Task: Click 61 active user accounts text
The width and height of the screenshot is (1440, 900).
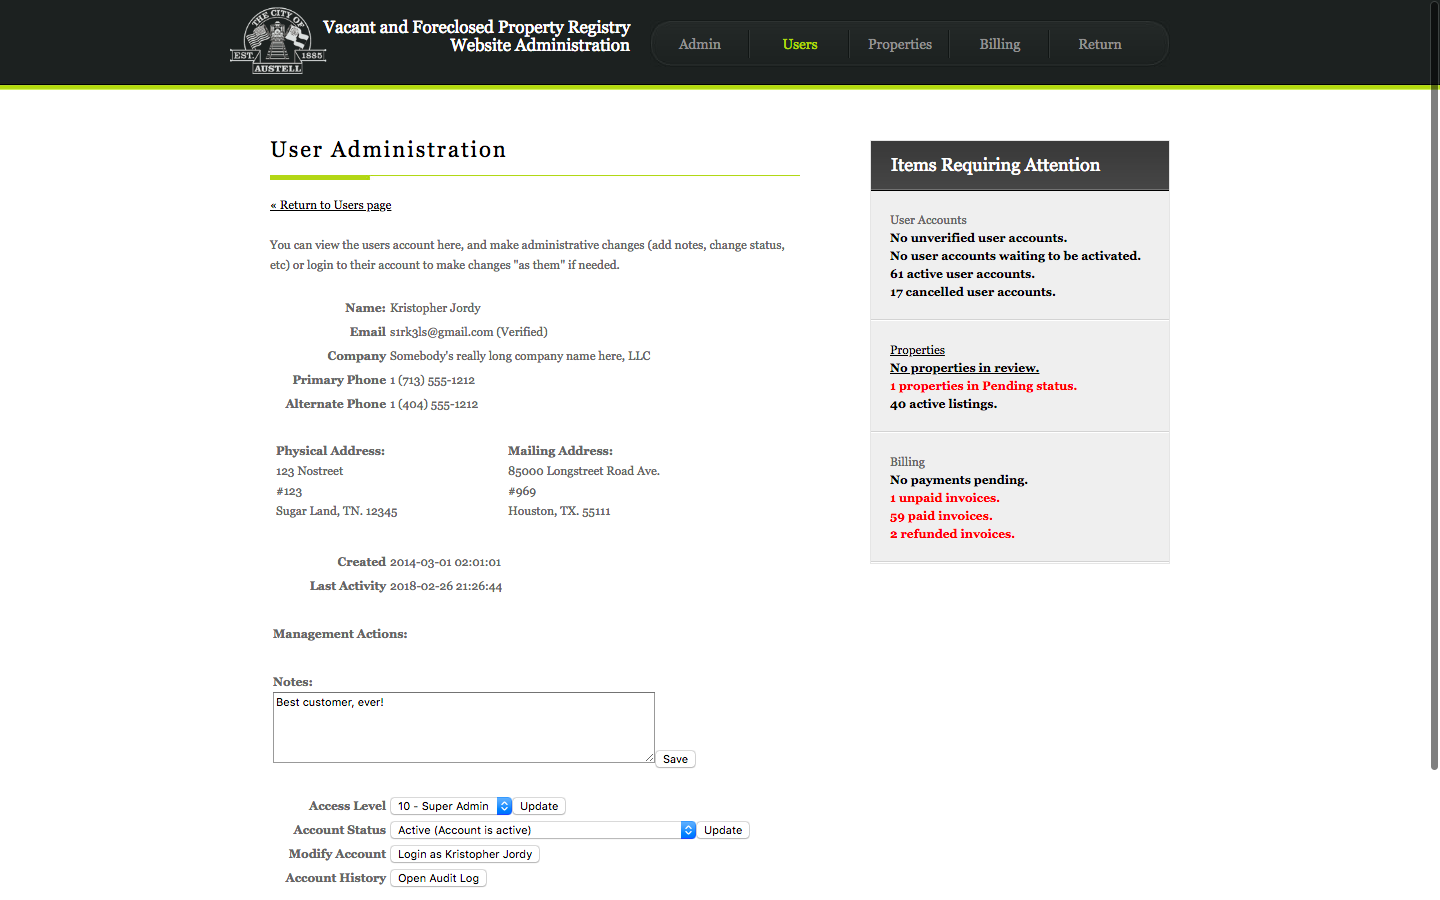Action: [x=962, y=274]
